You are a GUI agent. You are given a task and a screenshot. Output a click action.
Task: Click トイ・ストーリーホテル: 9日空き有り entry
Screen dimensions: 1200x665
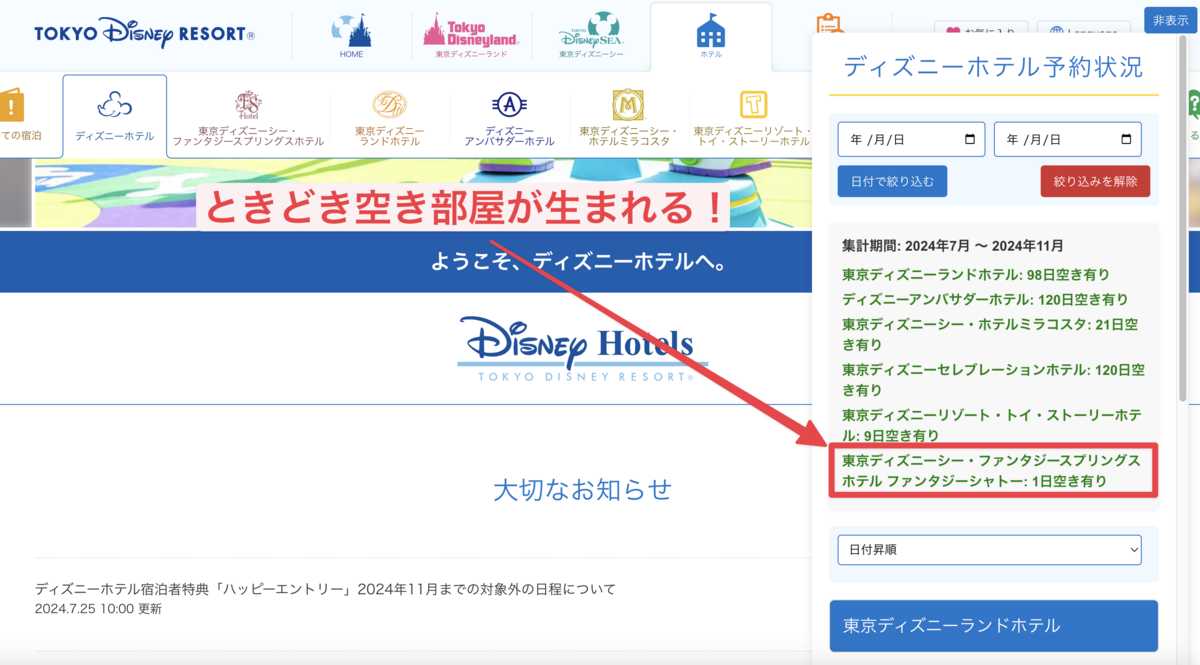pos(992,424)
